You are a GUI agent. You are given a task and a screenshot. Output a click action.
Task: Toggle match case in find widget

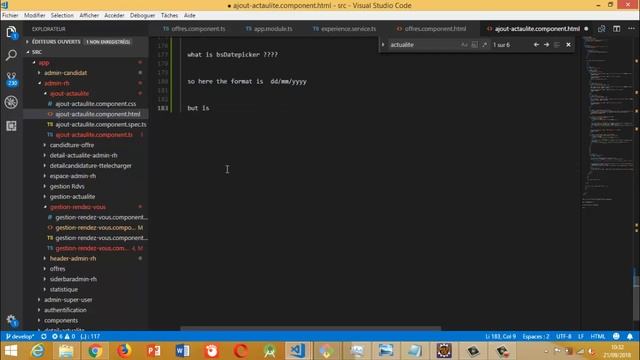(464, 45)
